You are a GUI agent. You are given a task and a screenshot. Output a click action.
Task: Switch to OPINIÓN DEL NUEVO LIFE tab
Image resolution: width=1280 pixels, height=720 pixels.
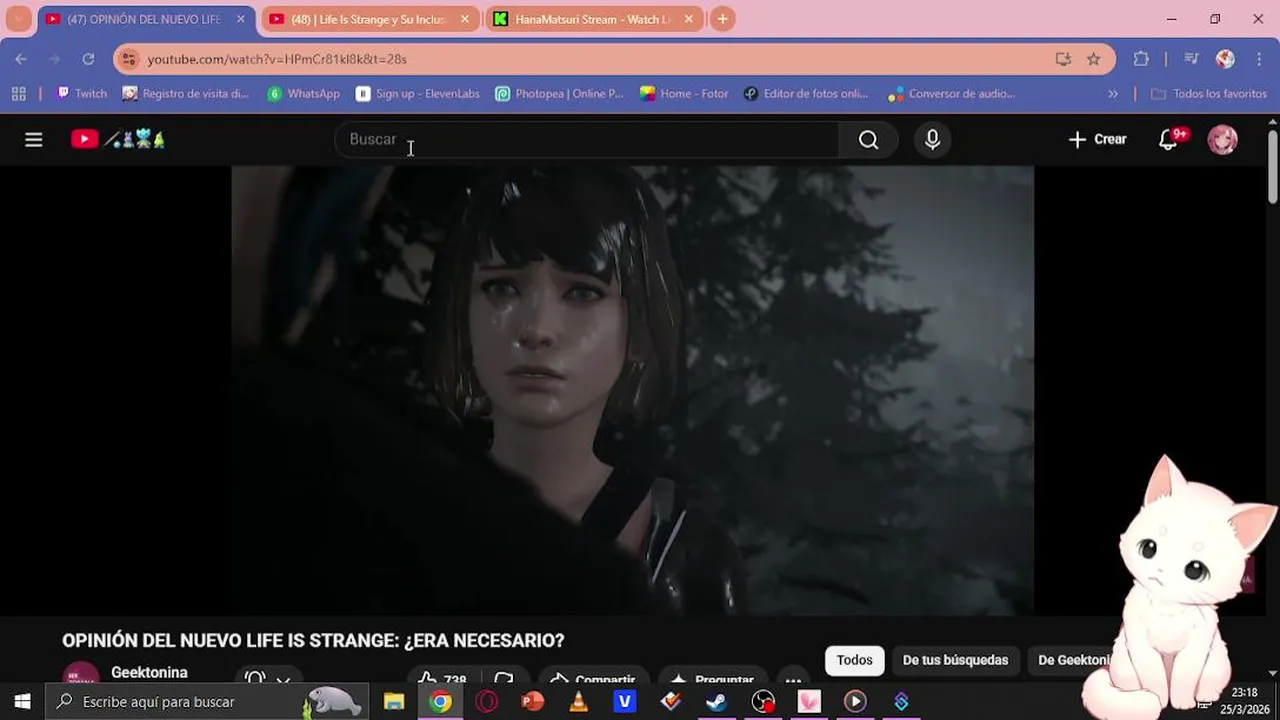[x=145, y=19]
